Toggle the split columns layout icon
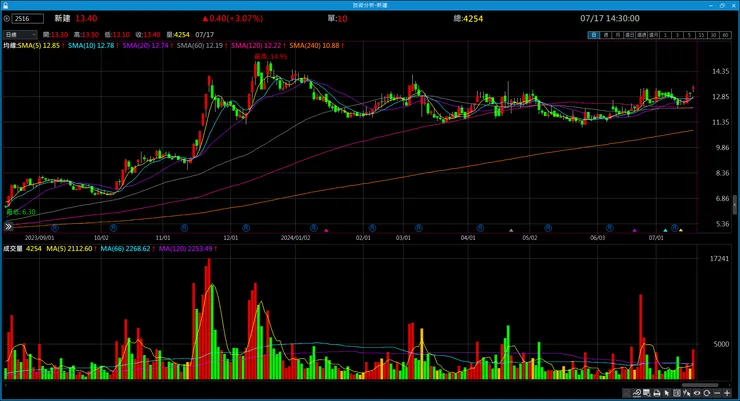740x401 pixels. tap(677, 393)
